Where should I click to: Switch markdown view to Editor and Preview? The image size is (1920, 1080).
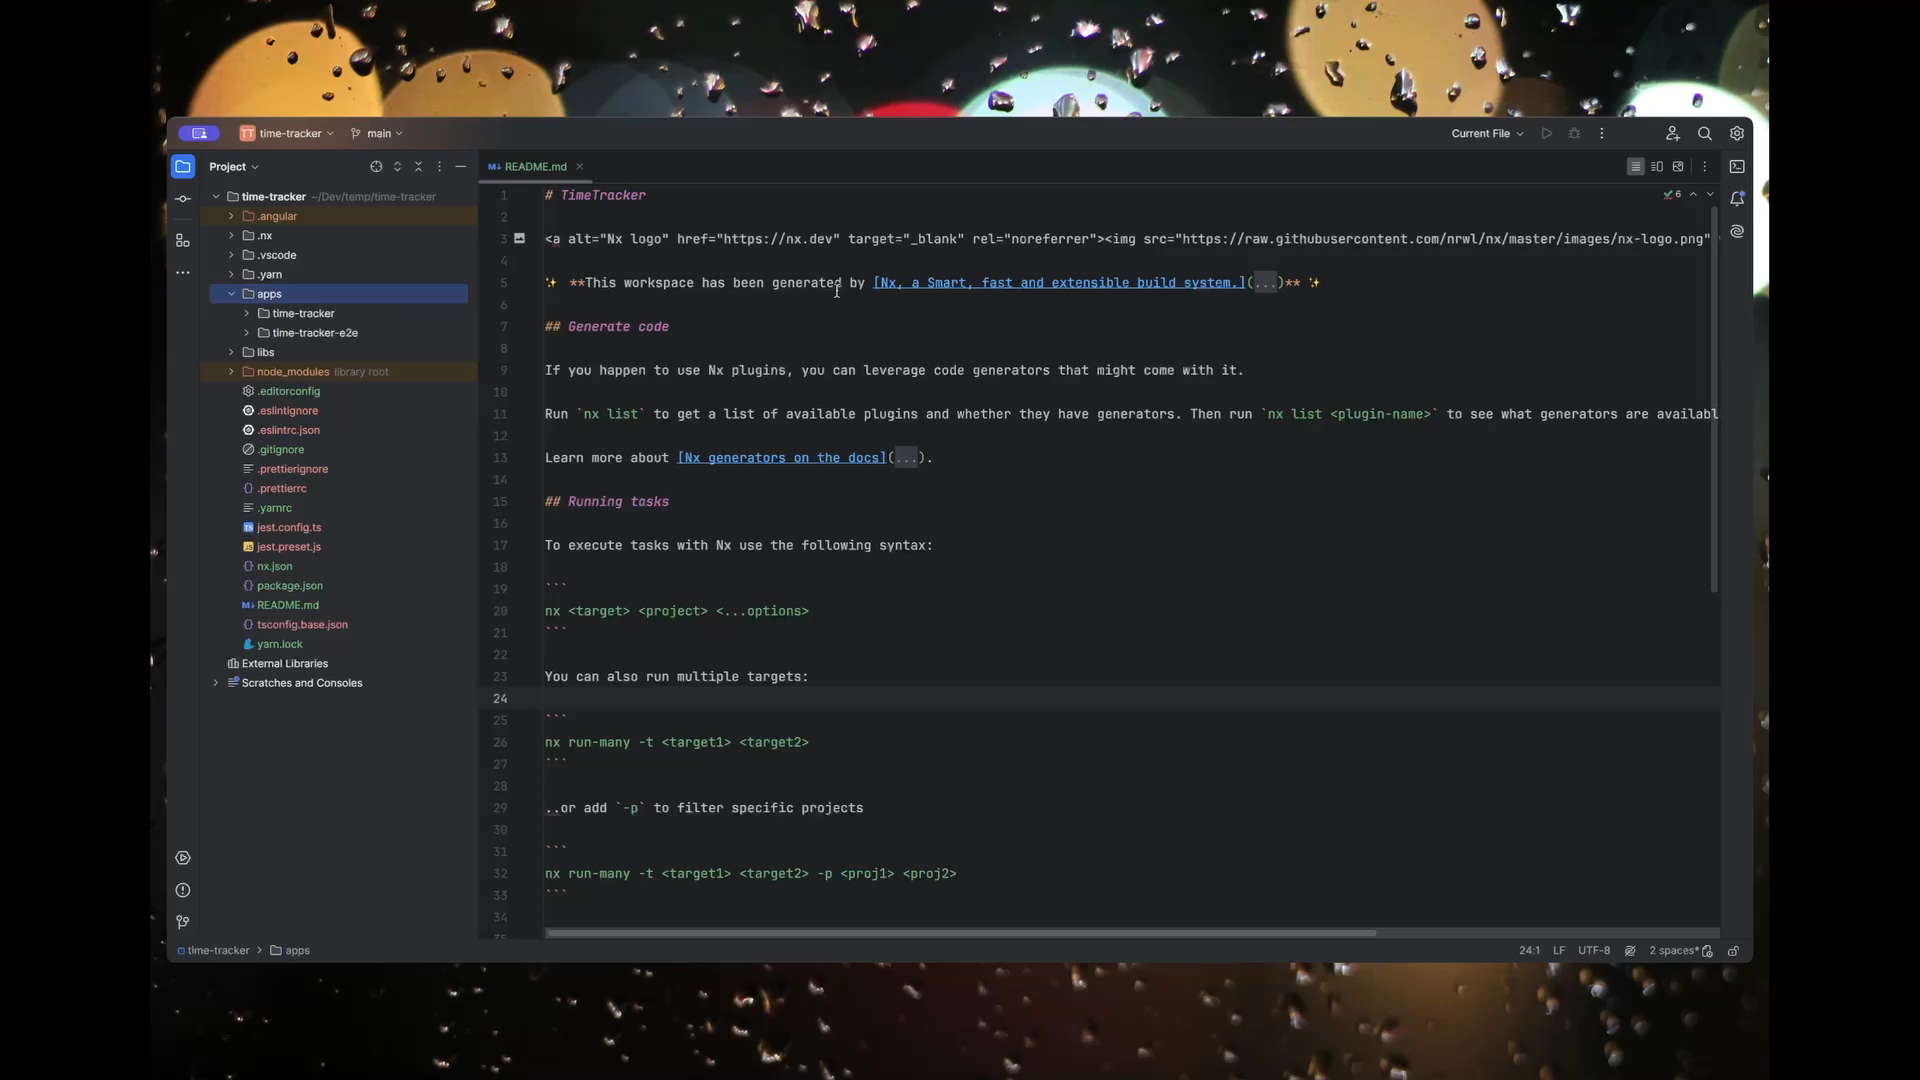point(1657,167)
